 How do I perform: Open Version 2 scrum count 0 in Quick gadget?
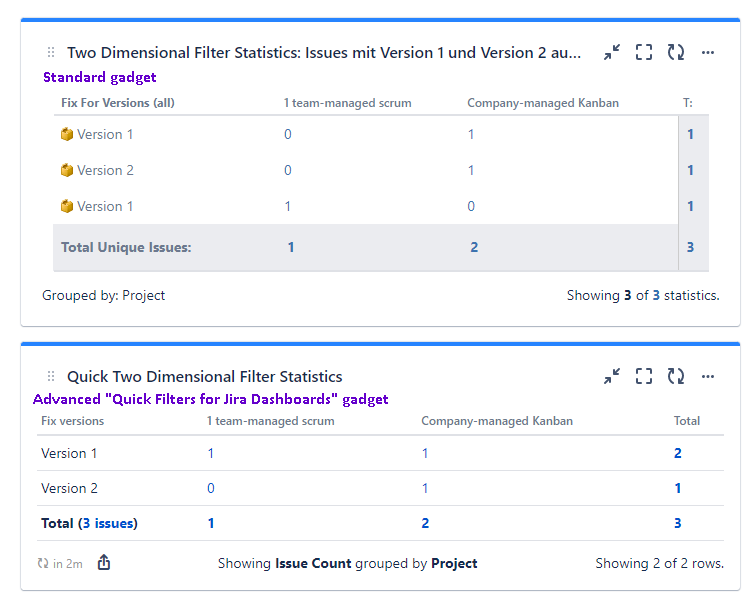[x=211, y=488]
